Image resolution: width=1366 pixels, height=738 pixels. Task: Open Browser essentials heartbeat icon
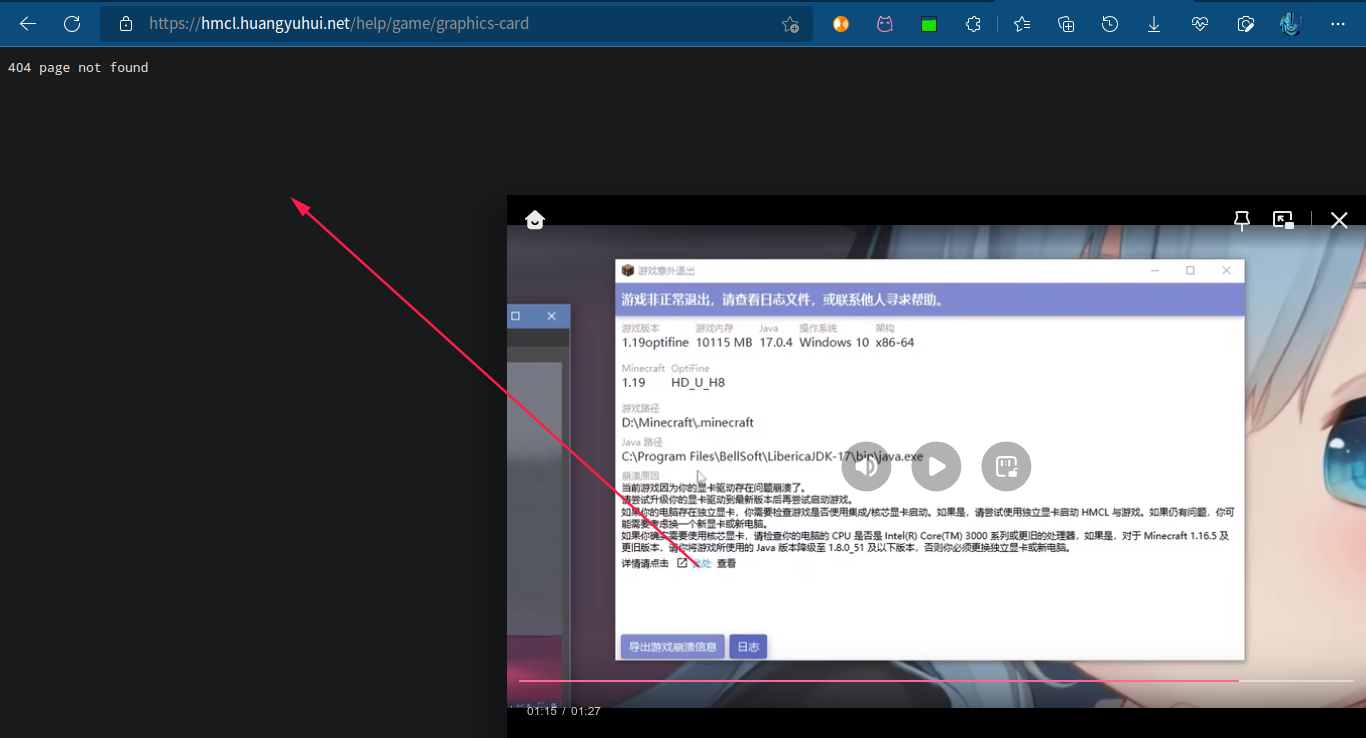click(x=1200, y=24)
